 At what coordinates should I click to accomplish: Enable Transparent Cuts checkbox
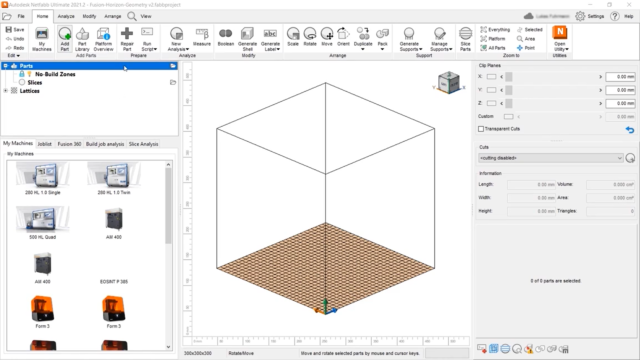pyautogui.click(x=481, y=129)
